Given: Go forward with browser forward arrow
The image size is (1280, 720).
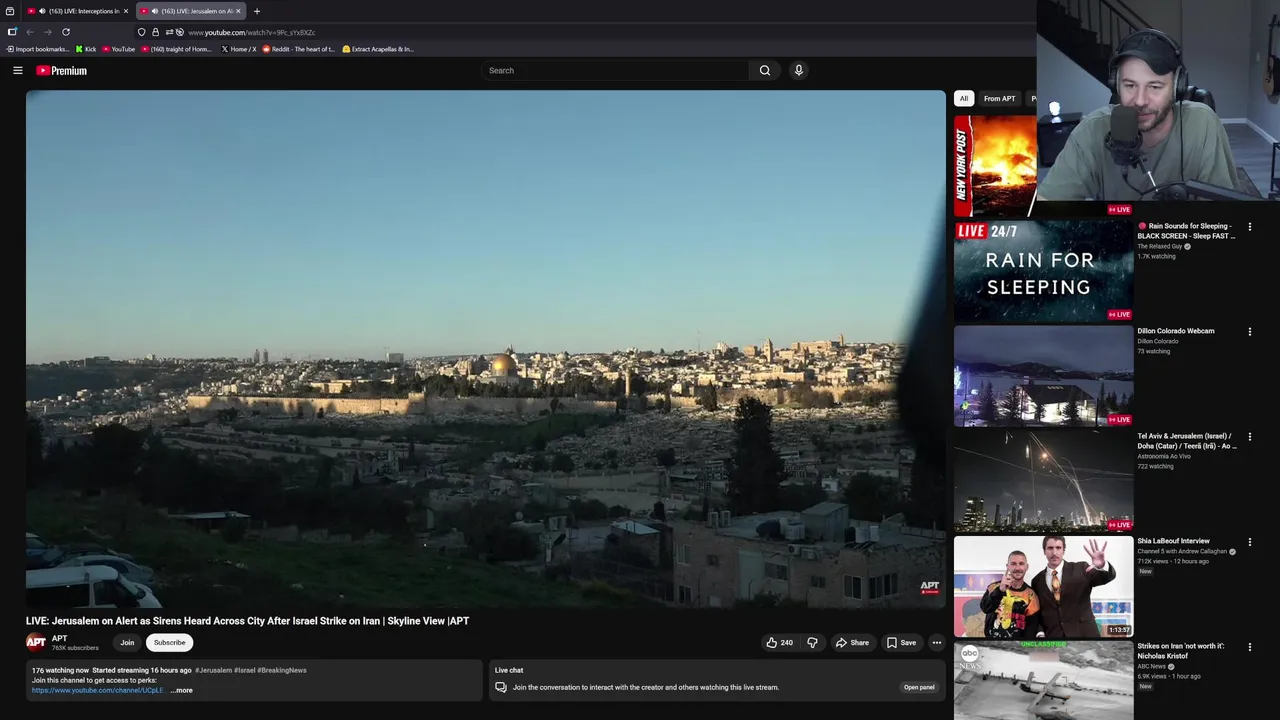Looking at the screenshot, I should point(47,32).
